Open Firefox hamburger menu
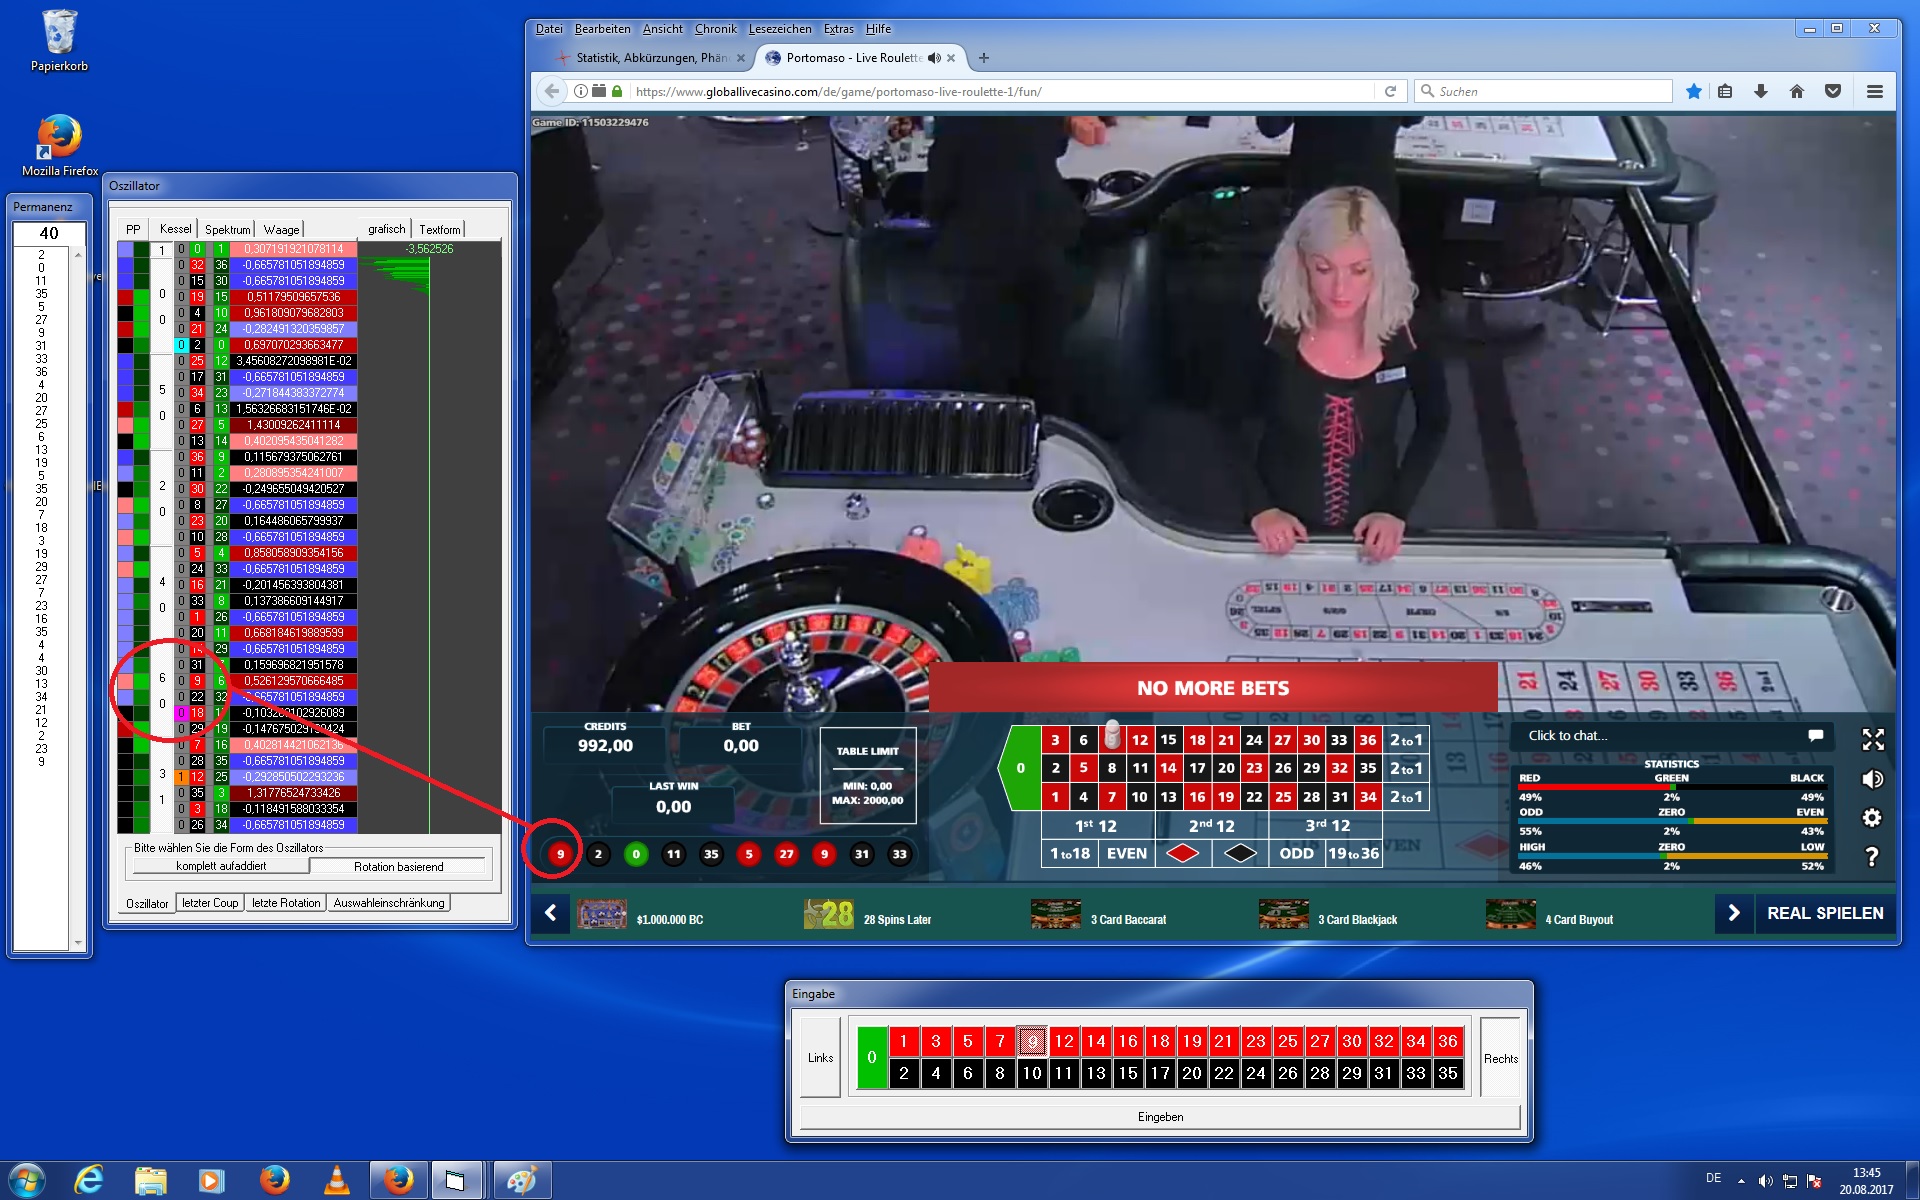 tap(1875, 91)
